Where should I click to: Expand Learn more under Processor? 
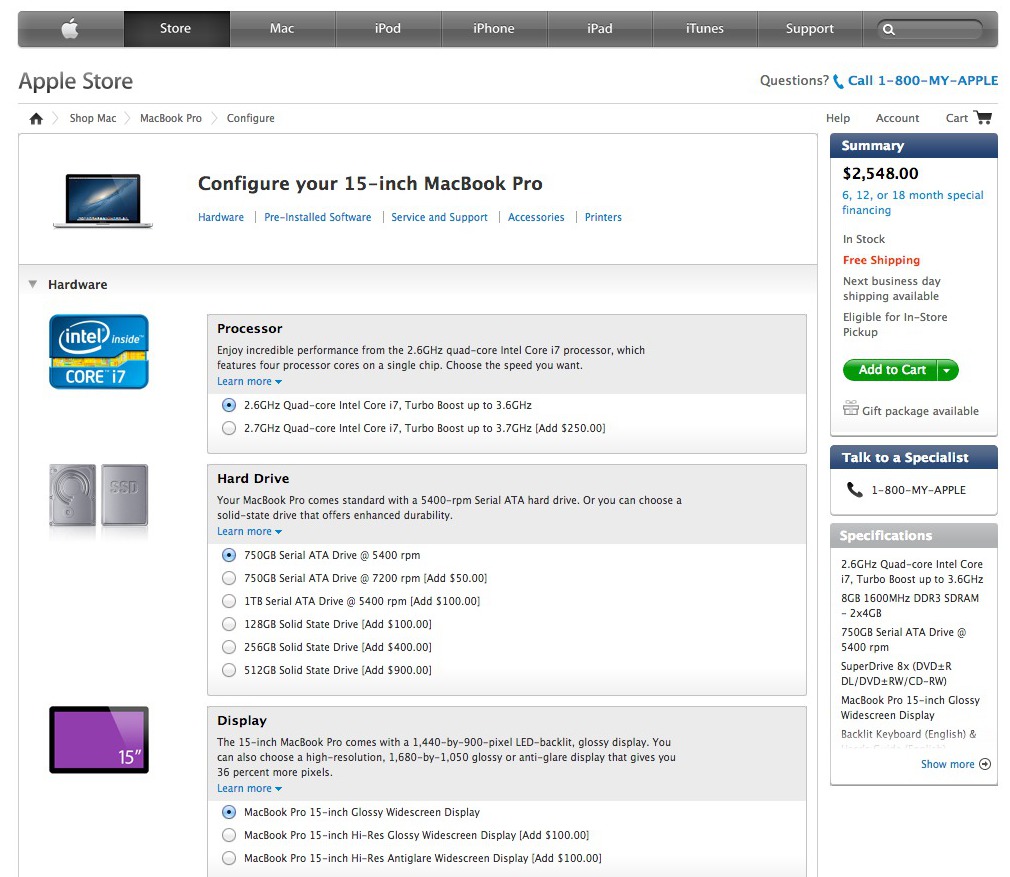coord(249,381)
